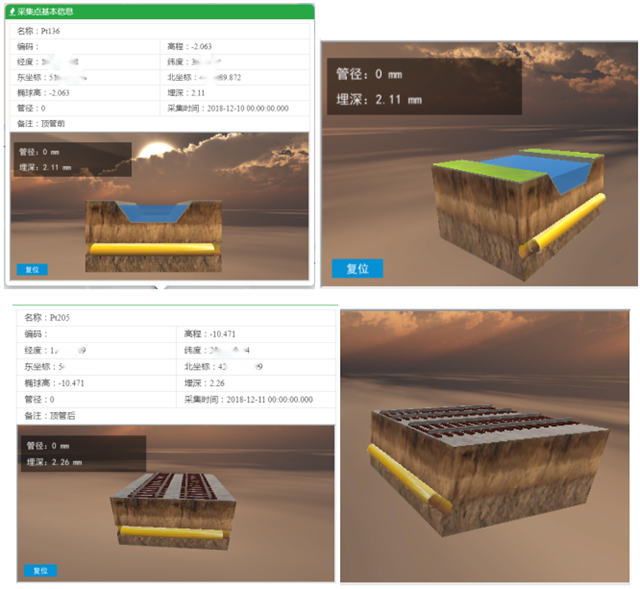Select the 名称 Pt136 row
The image size is (640, 589).
[40, 31]
